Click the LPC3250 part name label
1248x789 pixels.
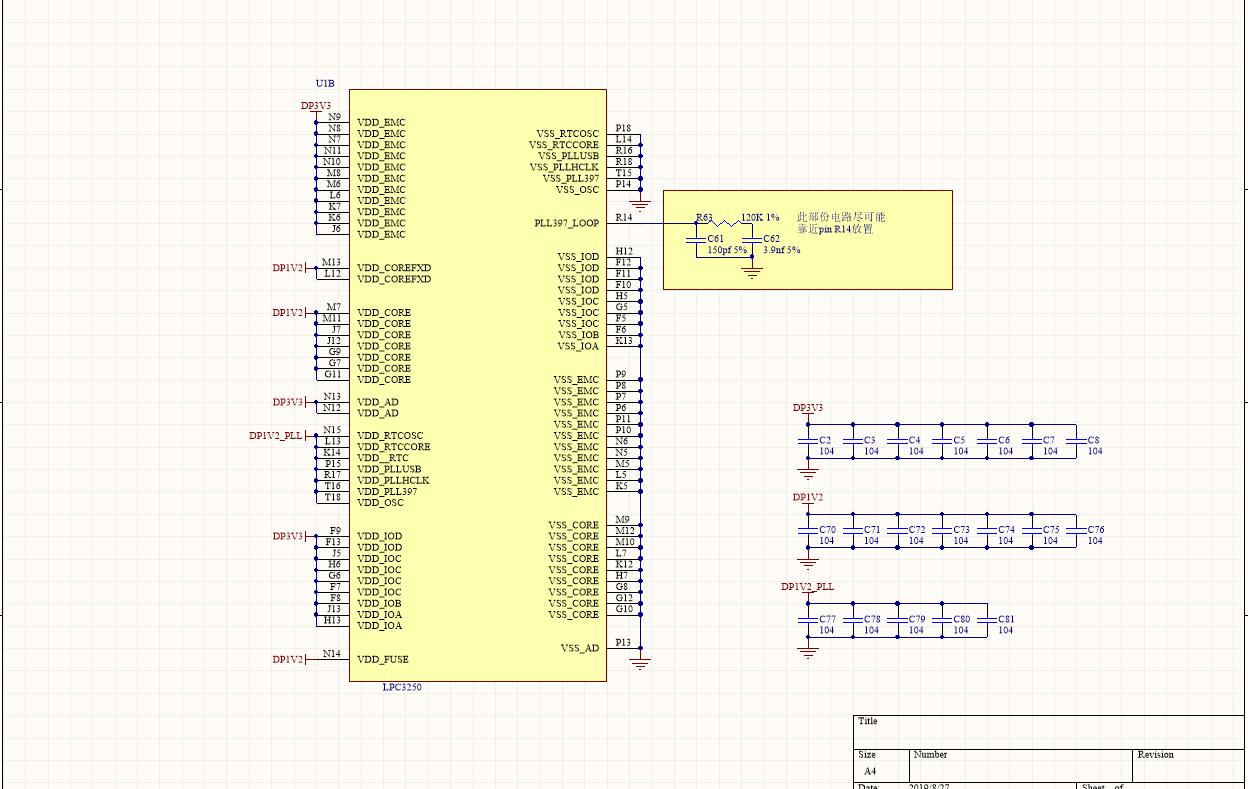(x=402, y=687)
